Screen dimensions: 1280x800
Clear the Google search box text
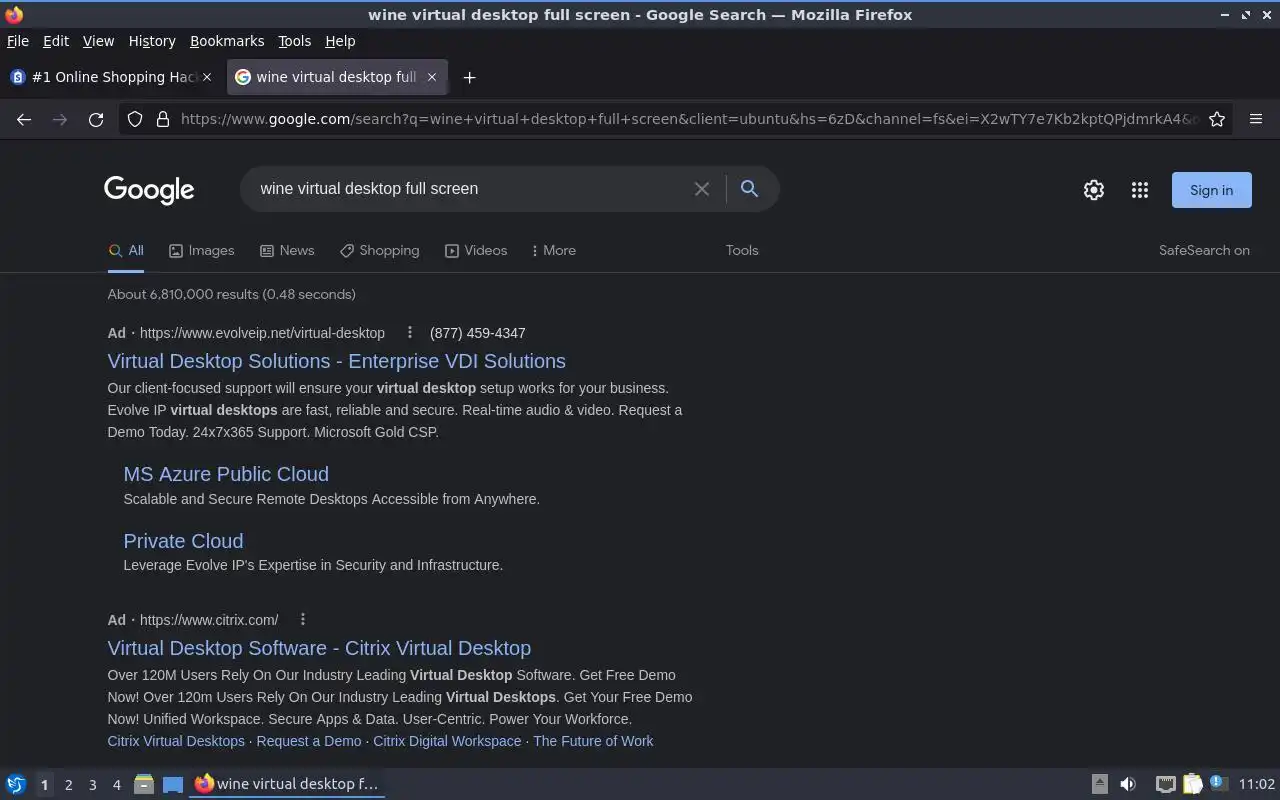coord(702,189)
